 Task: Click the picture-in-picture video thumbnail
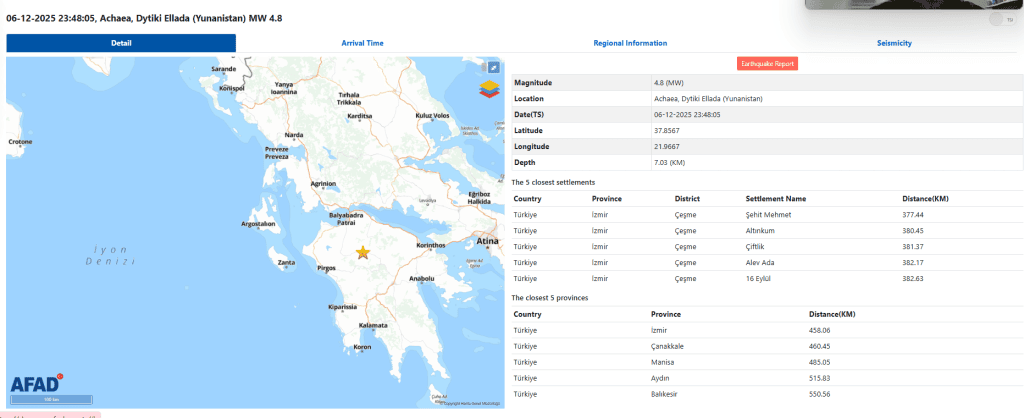[914, 5]
